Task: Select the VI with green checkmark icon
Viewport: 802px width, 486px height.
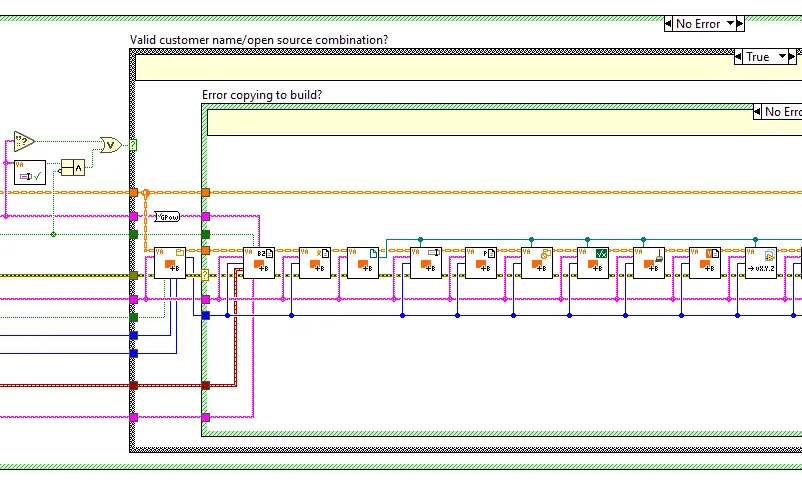Action: tap(30, 174)
